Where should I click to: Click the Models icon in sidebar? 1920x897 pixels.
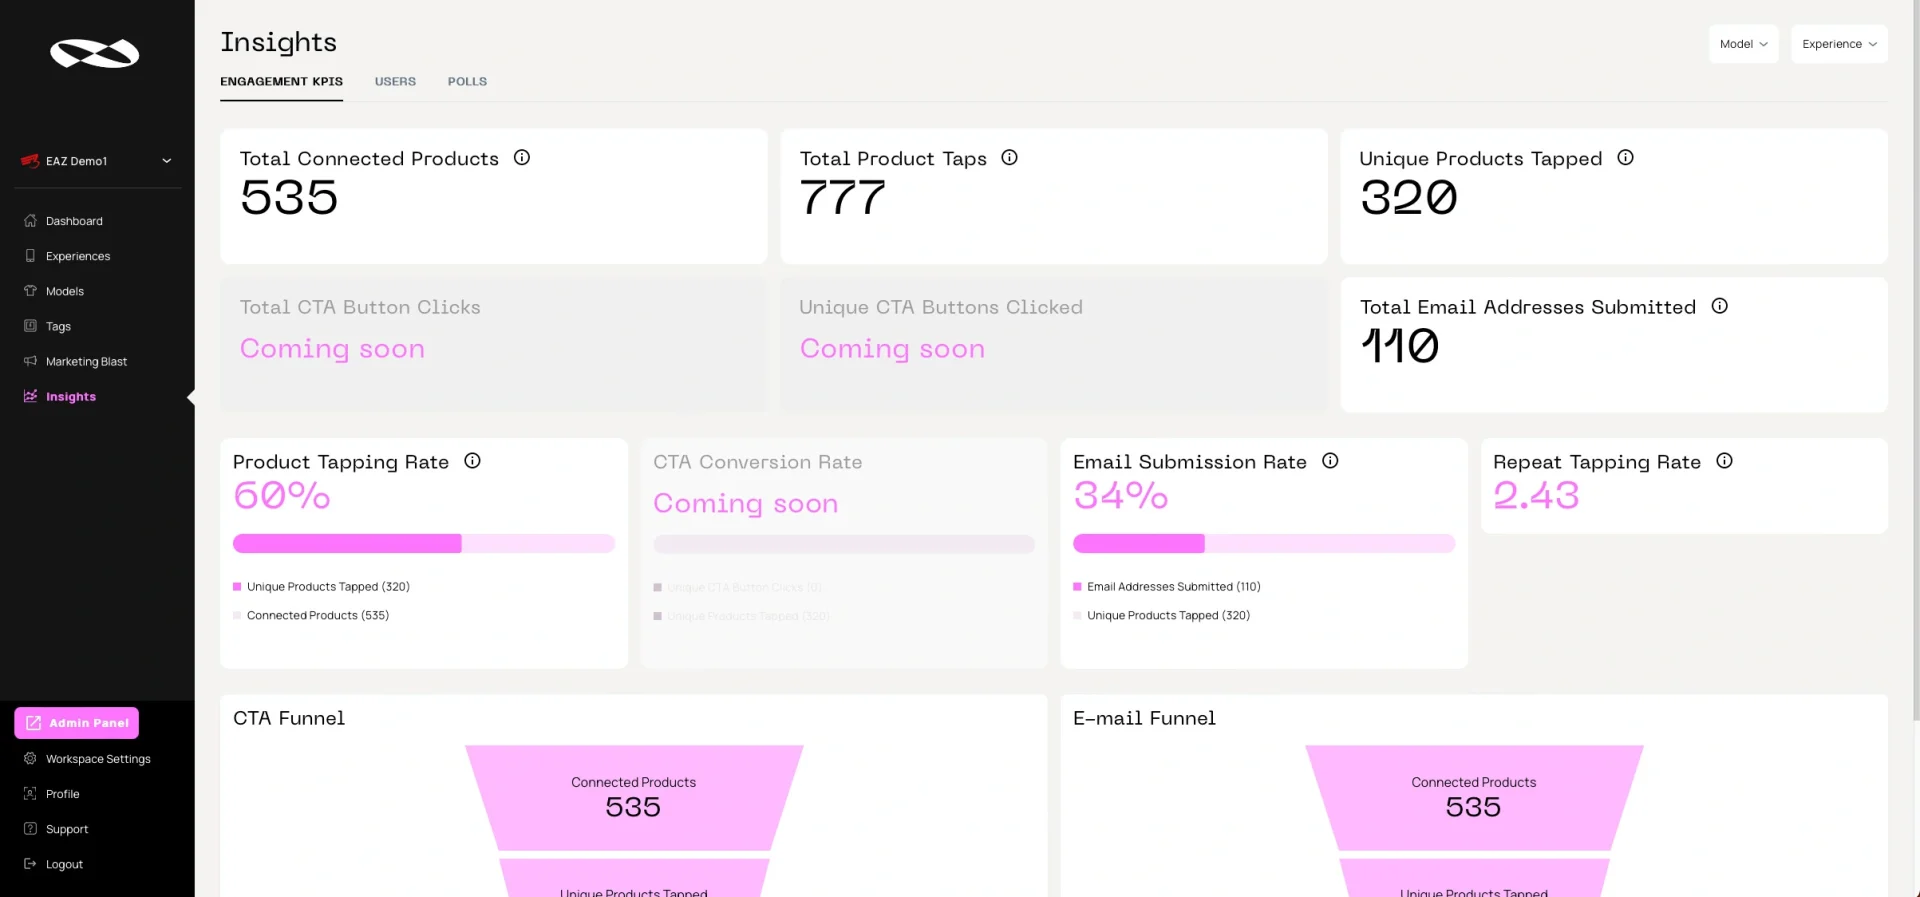[x=31, y=291]
